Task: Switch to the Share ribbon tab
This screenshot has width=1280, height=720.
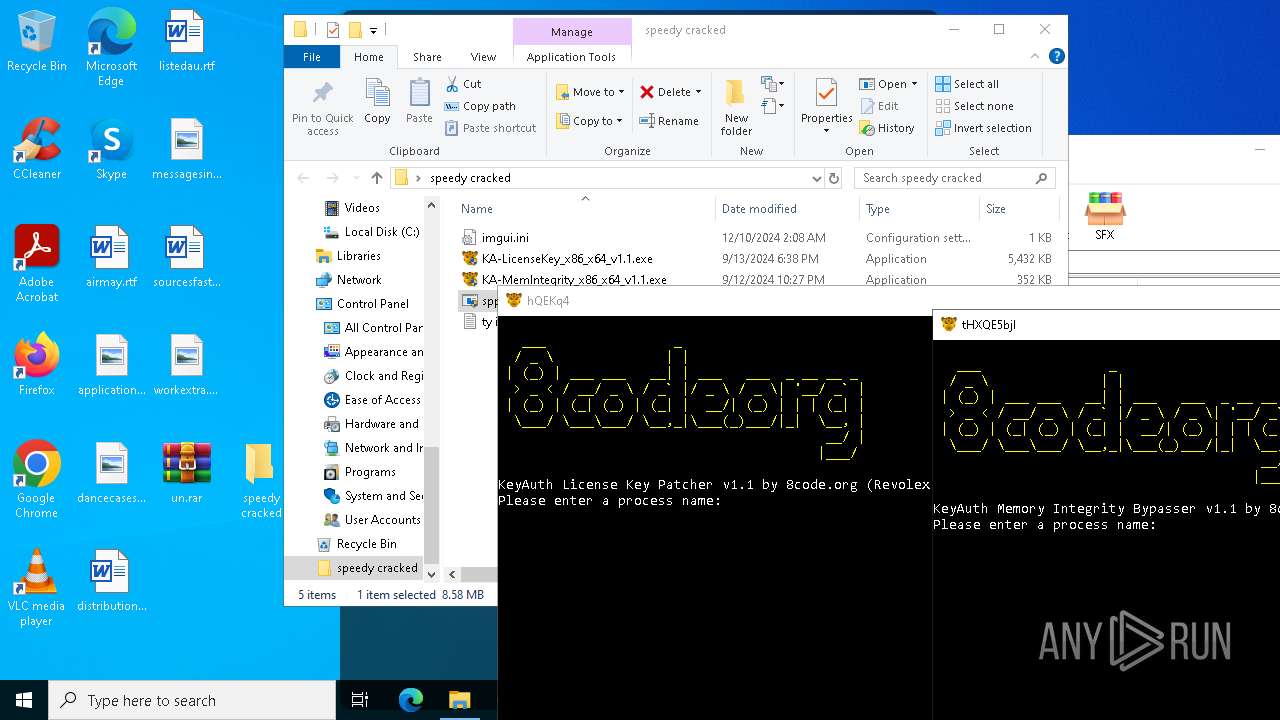Action: click(427, 57)
